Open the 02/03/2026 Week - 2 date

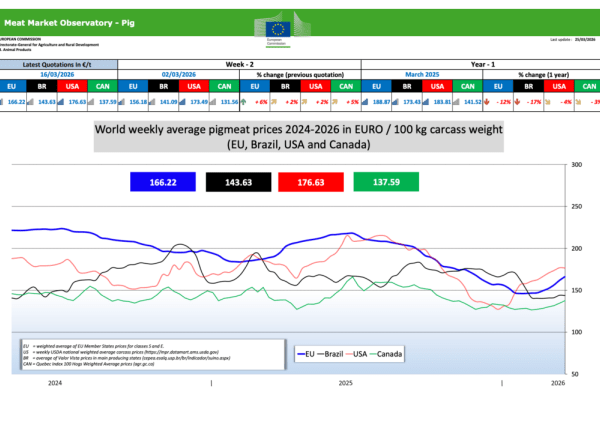pos(179,75)
